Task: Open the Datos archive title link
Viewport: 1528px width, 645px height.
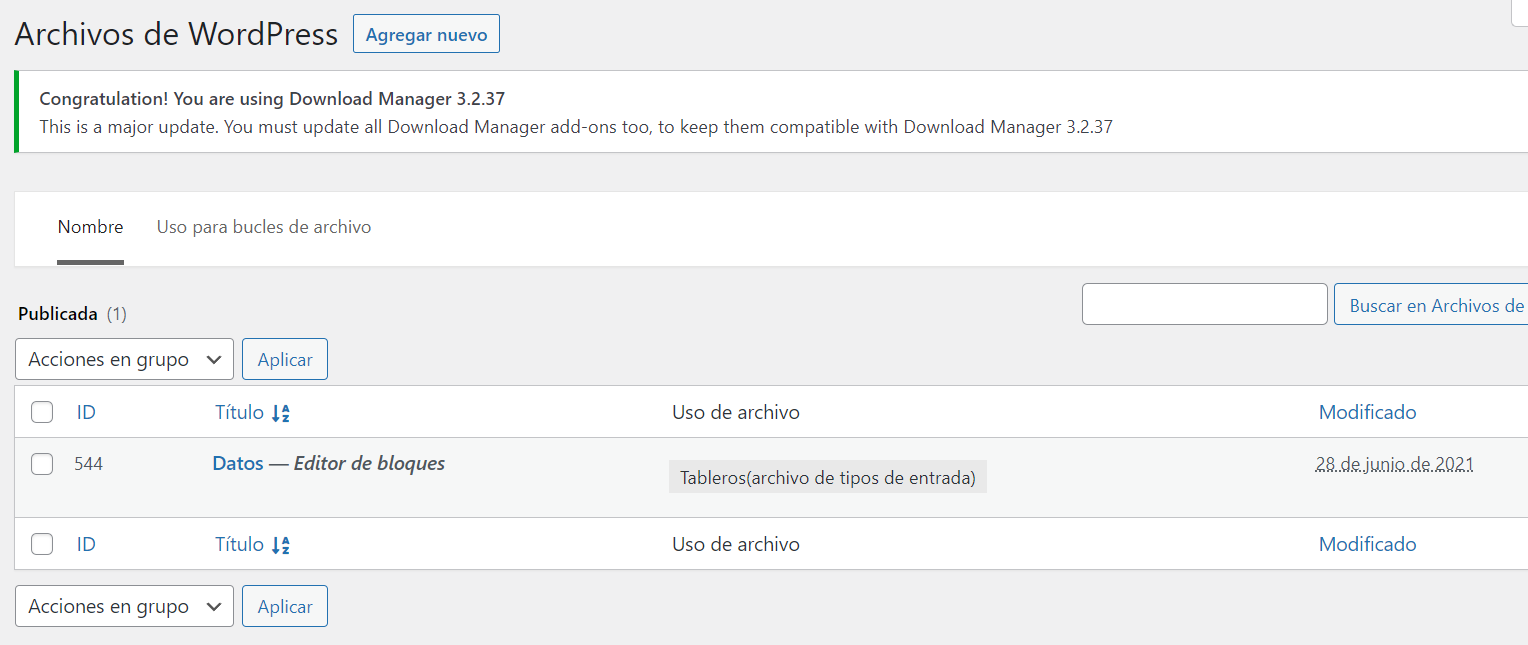Action: tap(238, 463)
